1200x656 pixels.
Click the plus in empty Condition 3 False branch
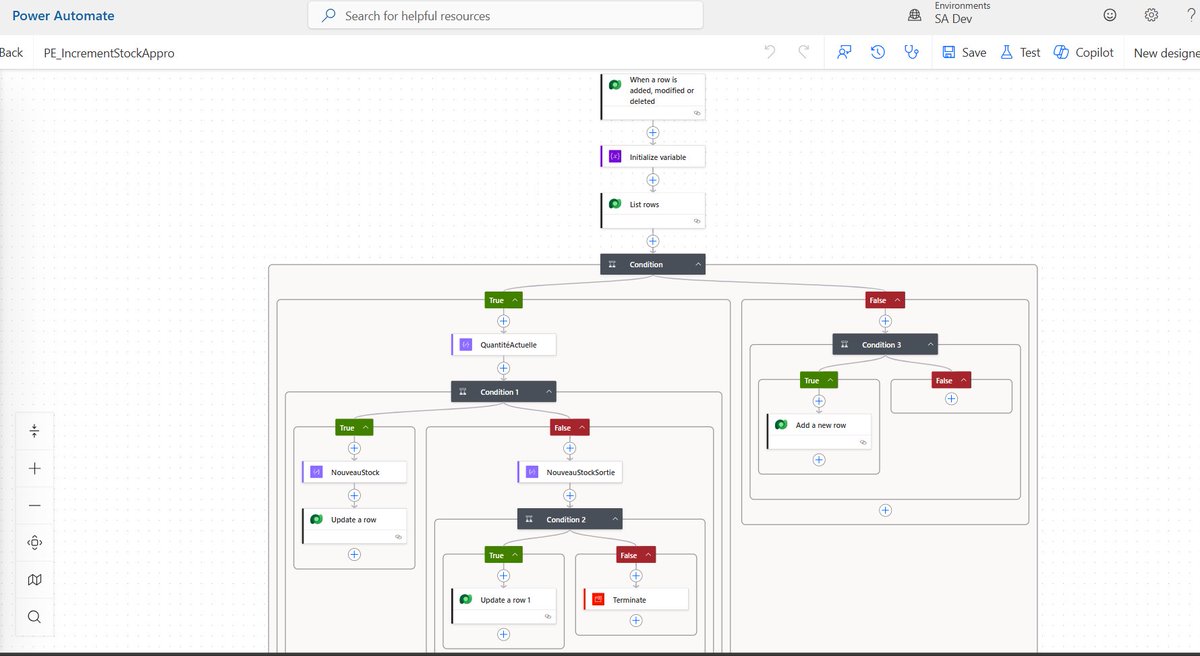coord(951,398)
